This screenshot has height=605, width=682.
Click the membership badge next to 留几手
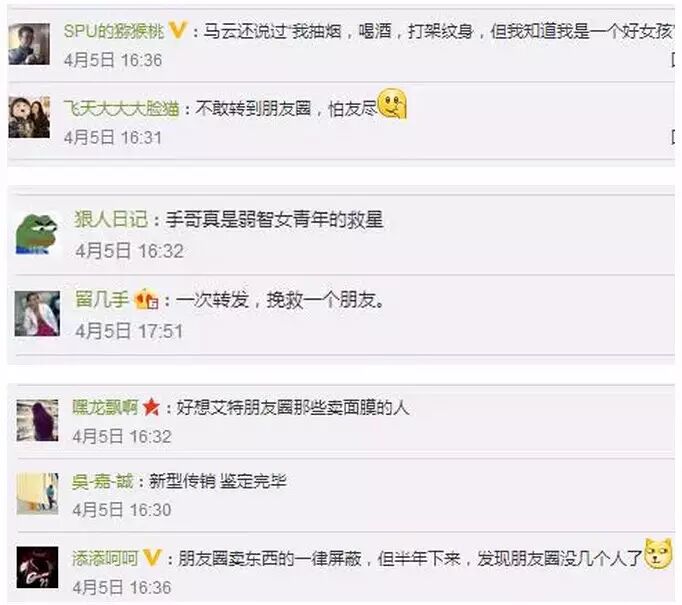(146, 300)
